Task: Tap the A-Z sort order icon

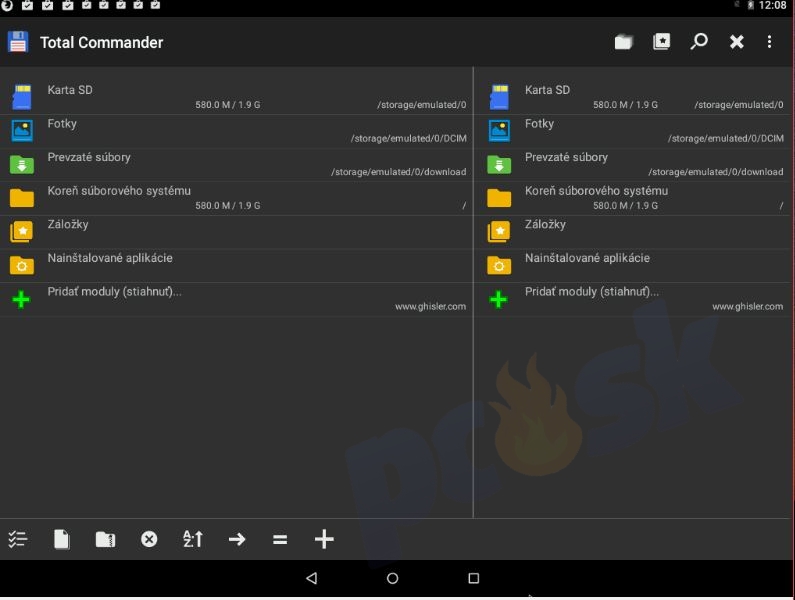Action: (x=193, y=539)
